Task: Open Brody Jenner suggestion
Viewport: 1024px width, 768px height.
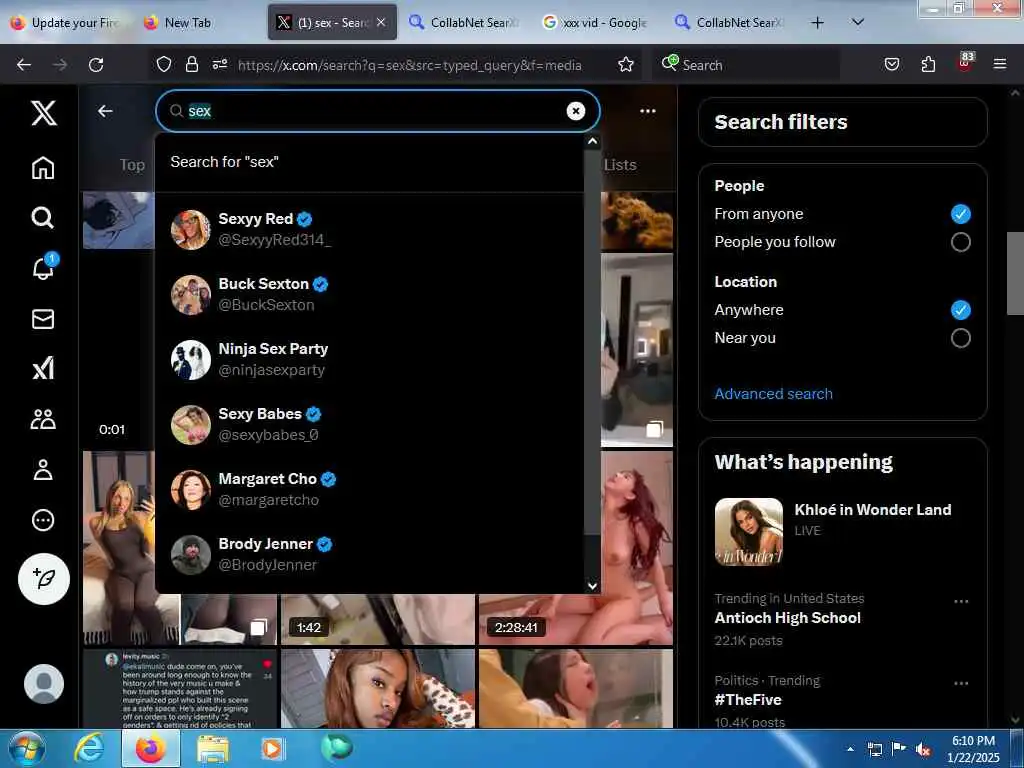Action: [x=370, y=554]
